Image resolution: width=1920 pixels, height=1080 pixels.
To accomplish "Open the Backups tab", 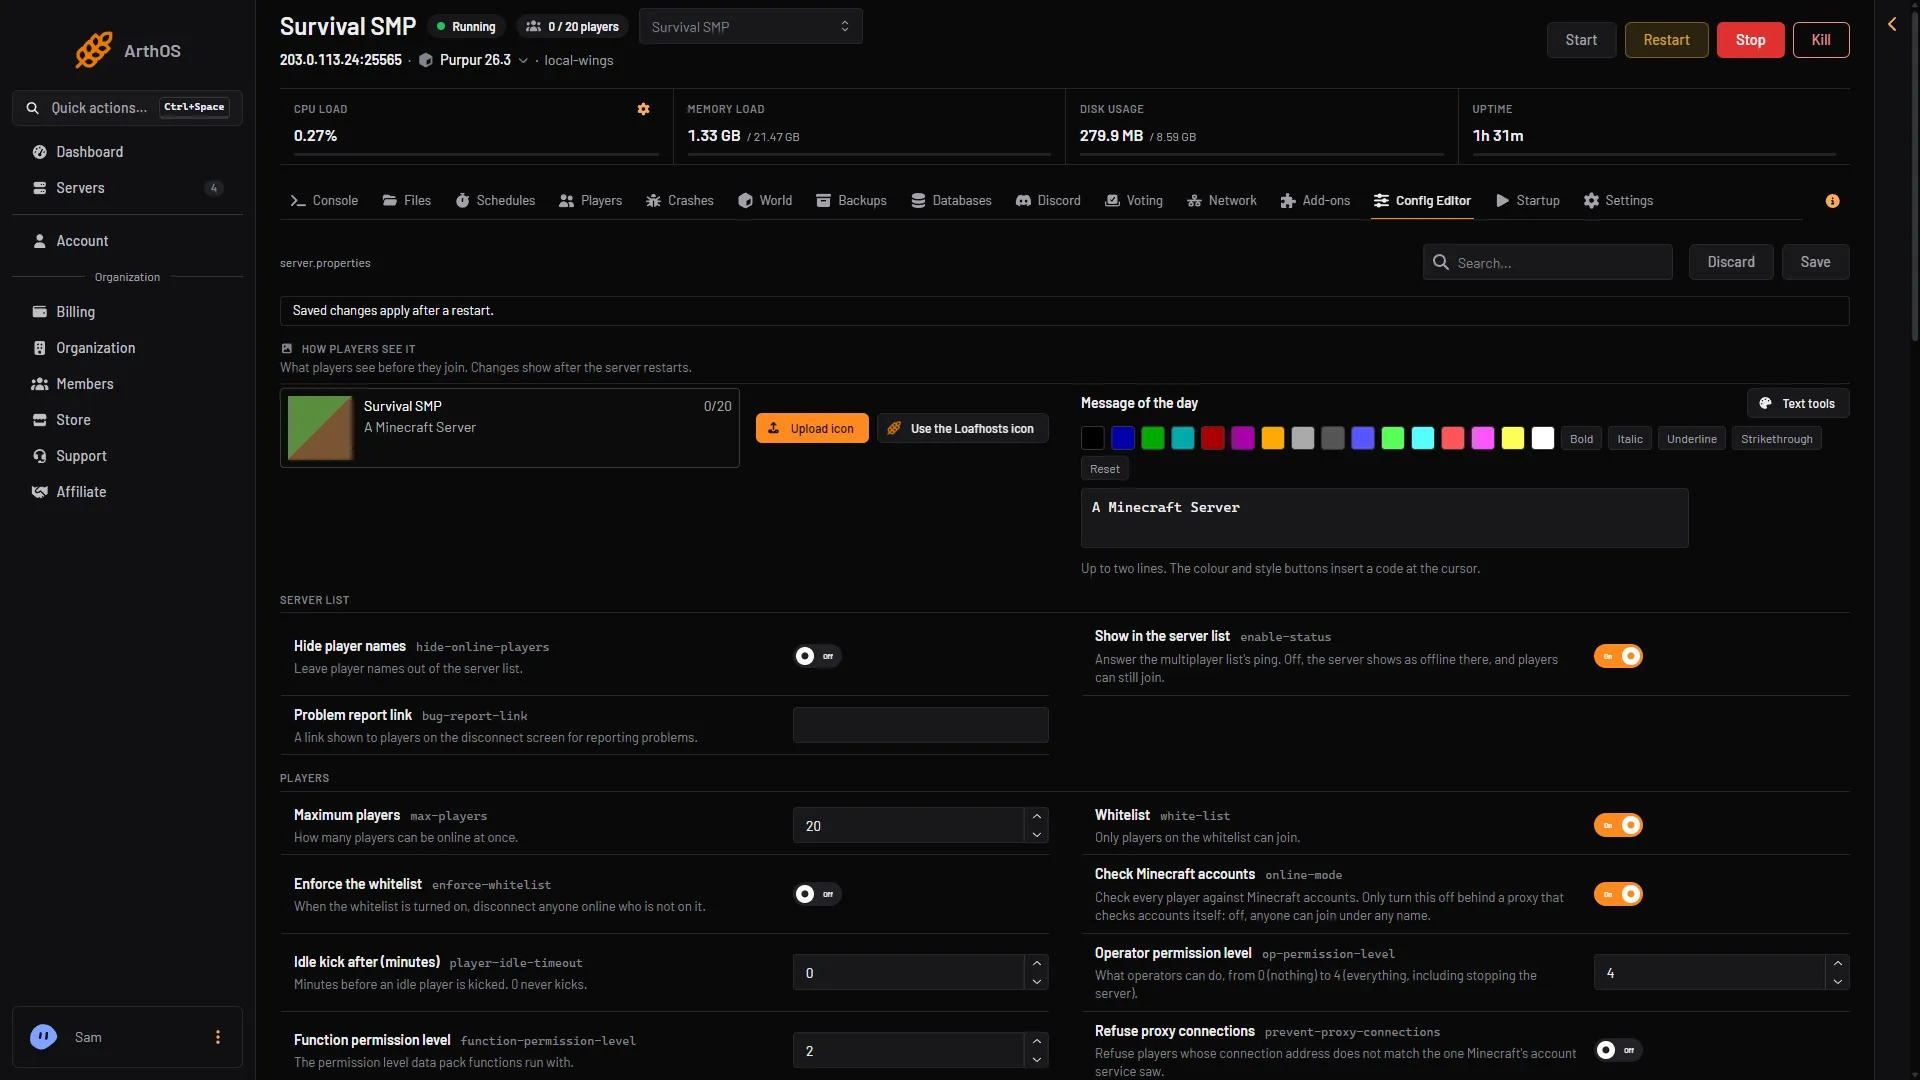I will pyautogui.click(x=851, y=201).
